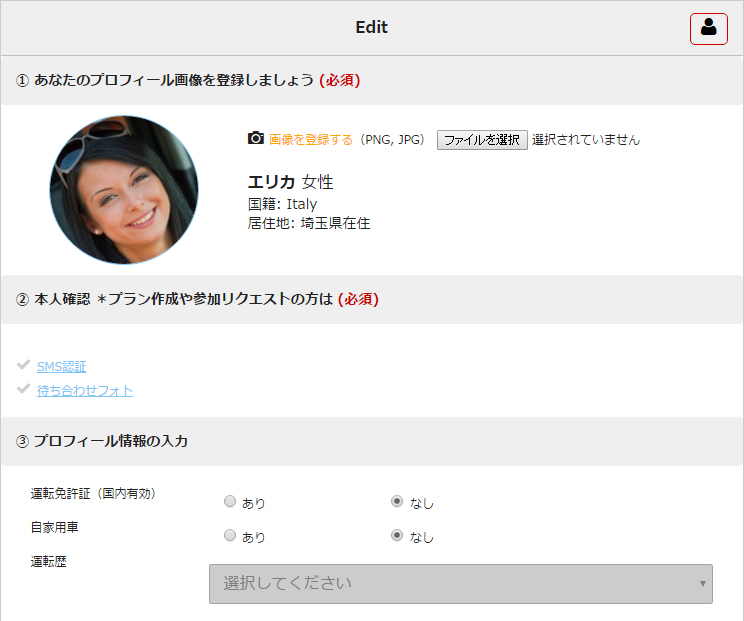Click the Edit page title

(371, 28)
